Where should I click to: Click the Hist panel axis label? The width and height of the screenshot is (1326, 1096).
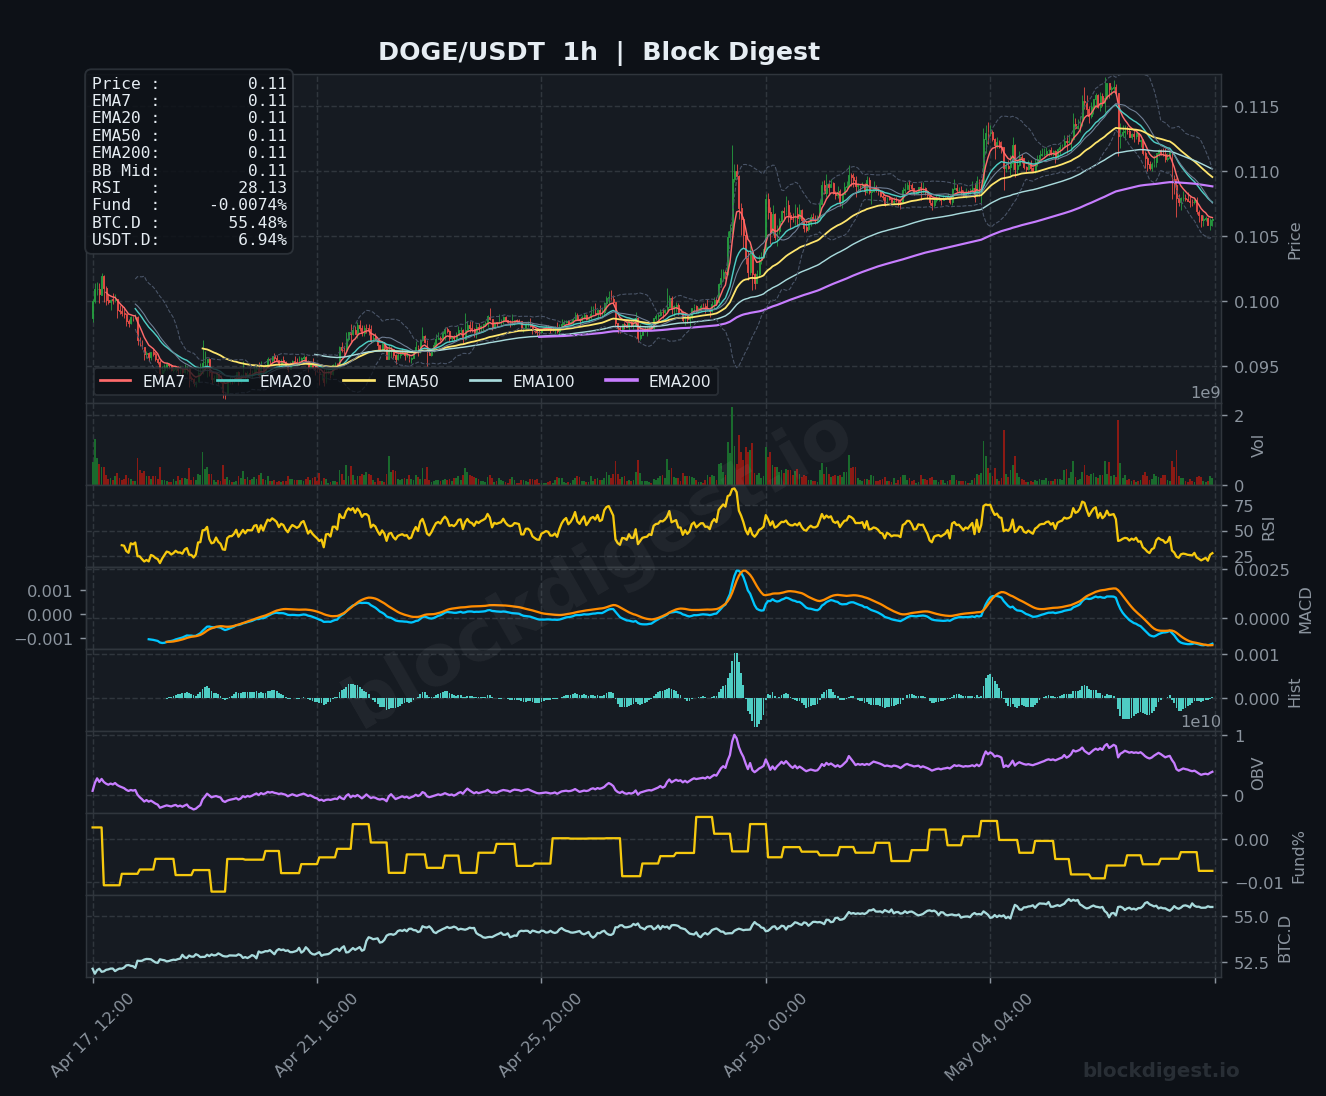click(1295, 693)
